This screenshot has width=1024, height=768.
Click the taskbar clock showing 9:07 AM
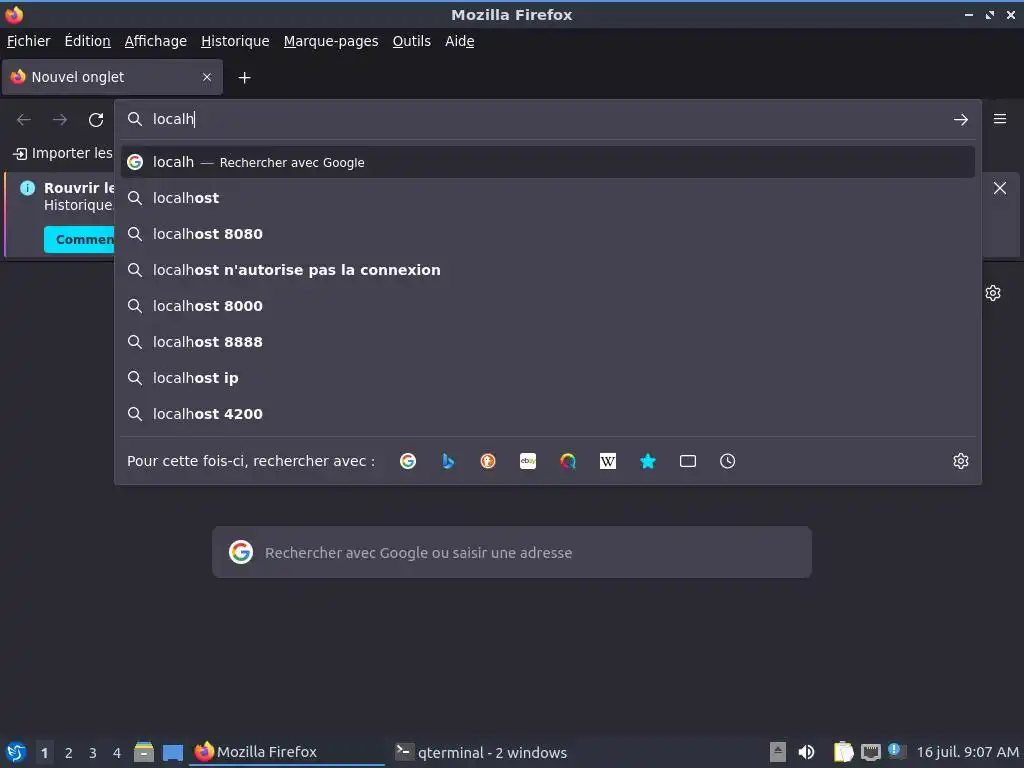[x=967, y=752]
